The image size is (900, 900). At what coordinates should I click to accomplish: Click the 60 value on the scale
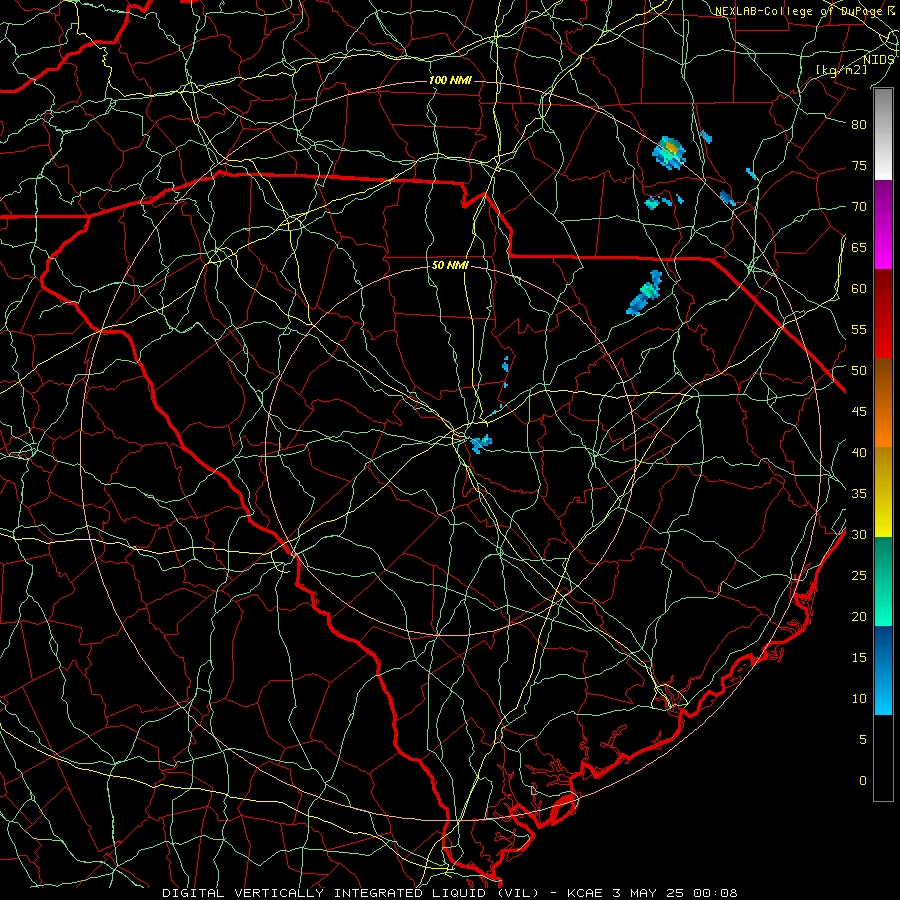(859, 289)
